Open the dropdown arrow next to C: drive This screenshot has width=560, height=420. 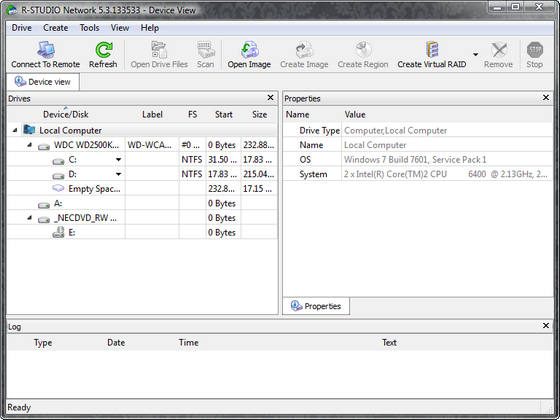[x=119, y=160]
